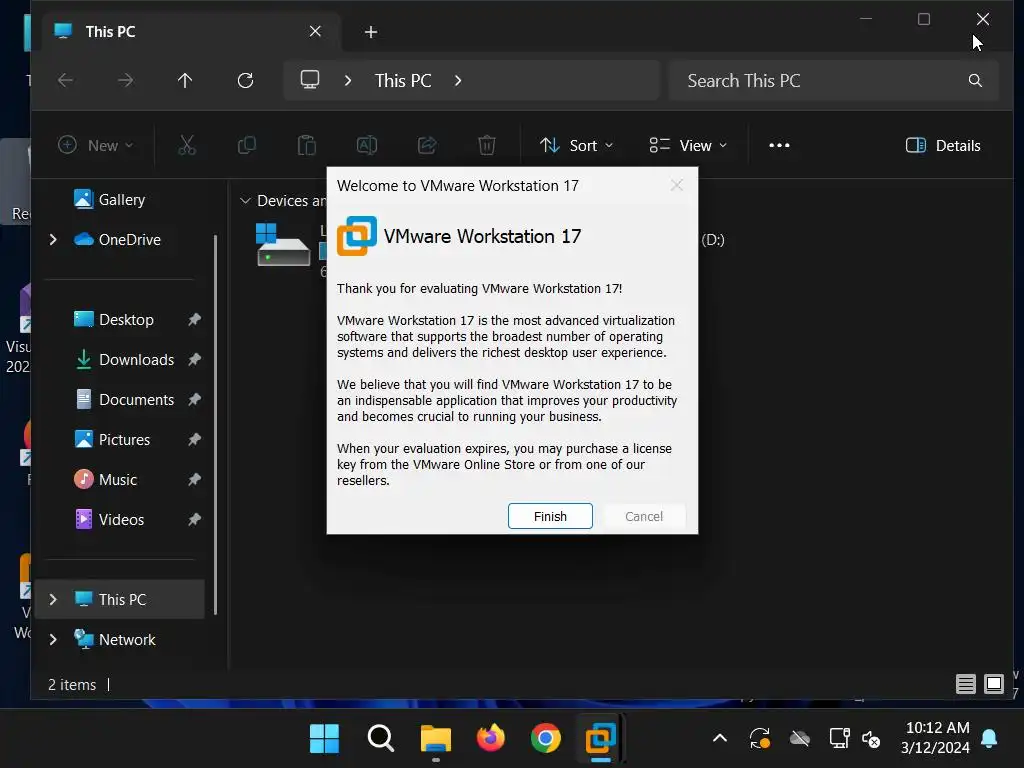Unpin Desktop using its pin icon
The image size is (1024, 768).
click(194, 319)
